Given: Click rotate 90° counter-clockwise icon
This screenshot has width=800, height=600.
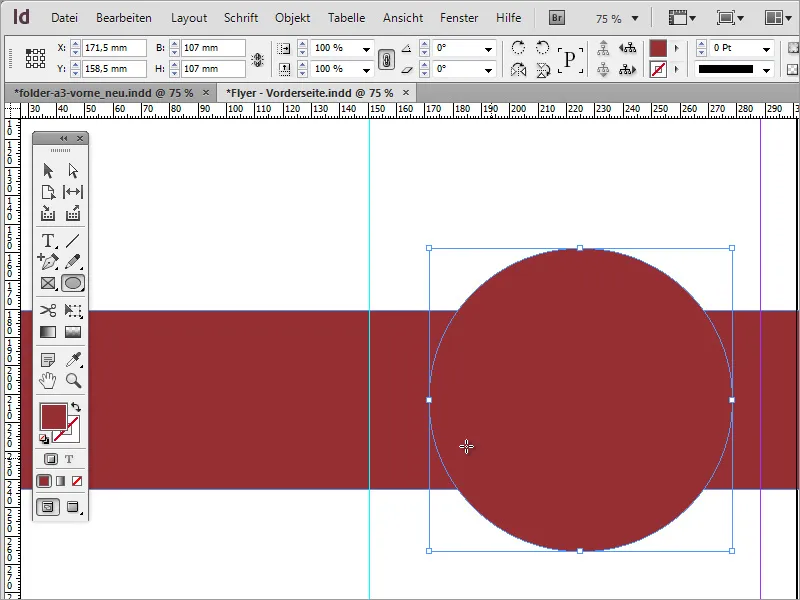Looking at the screenshot, I should (542, 47).
